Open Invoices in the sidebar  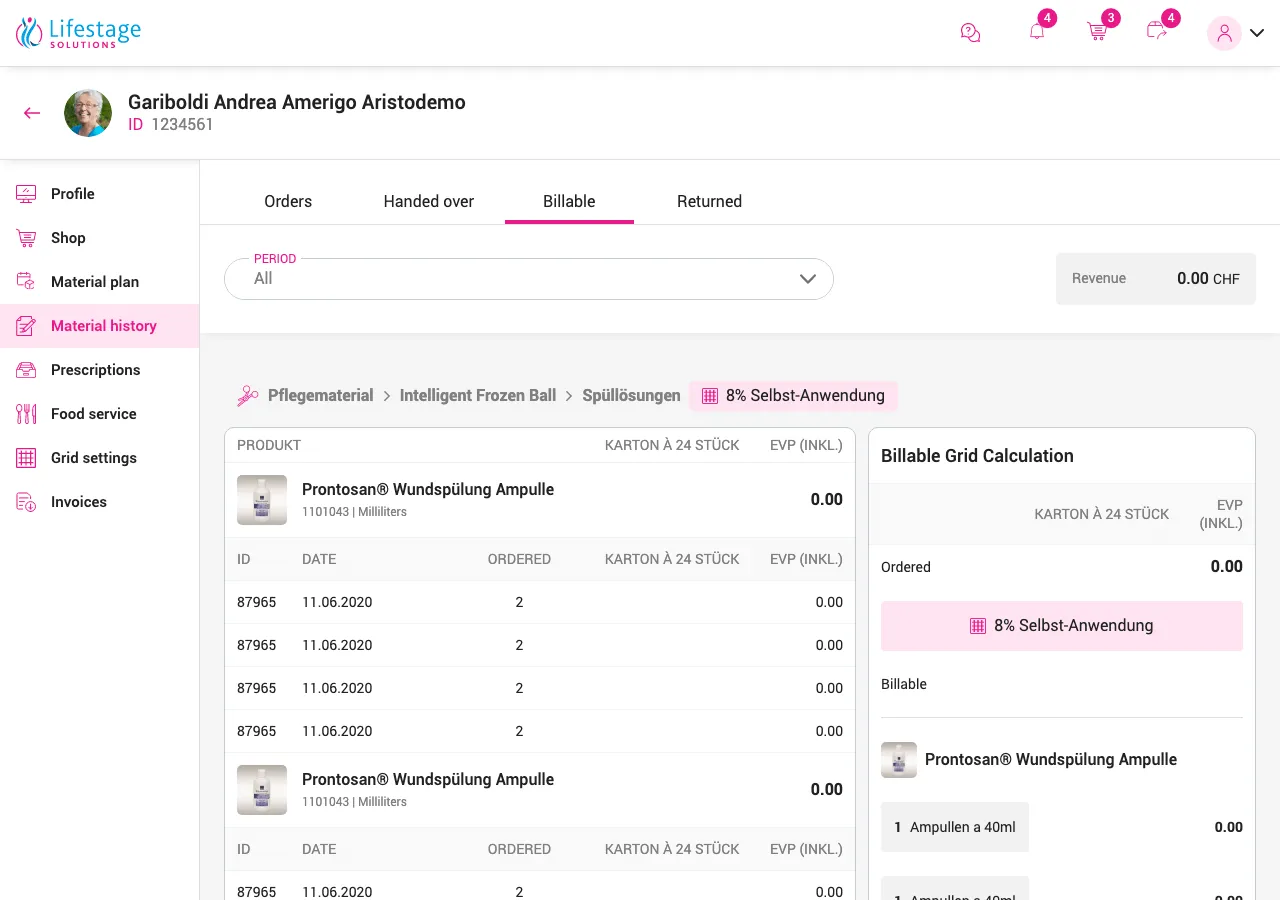pyautogui.click(x=100, y=502)
